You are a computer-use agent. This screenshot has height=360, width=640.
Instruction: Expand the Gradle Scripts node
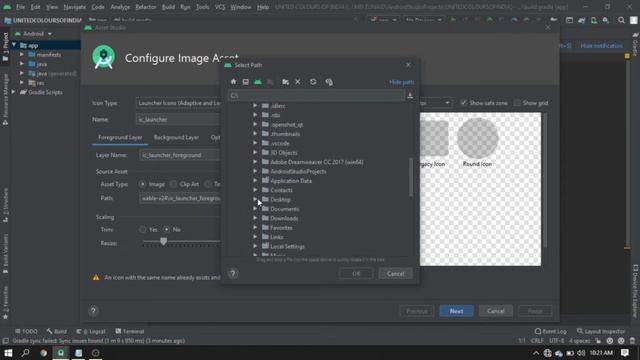pos(13,92)
